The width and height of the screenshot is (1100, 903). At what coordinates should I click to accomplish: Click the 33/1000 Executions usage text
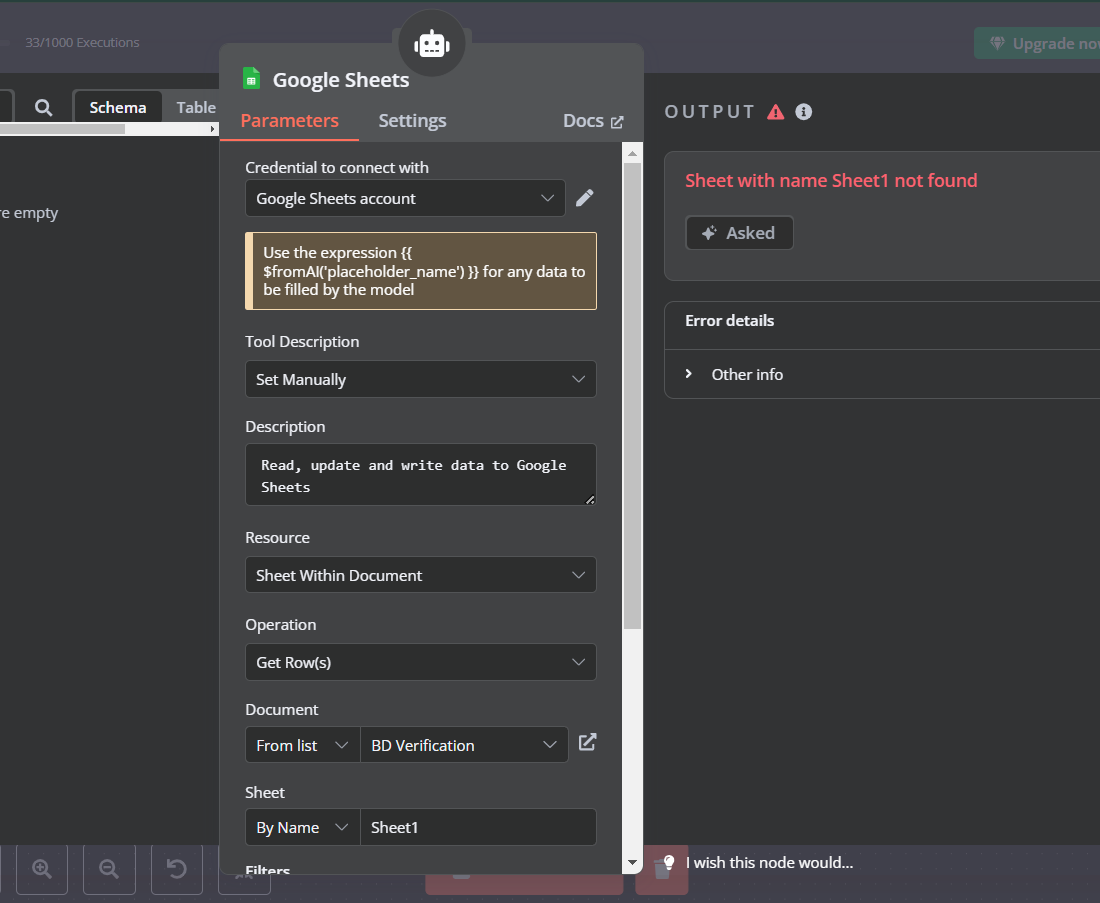pos(82,42)
